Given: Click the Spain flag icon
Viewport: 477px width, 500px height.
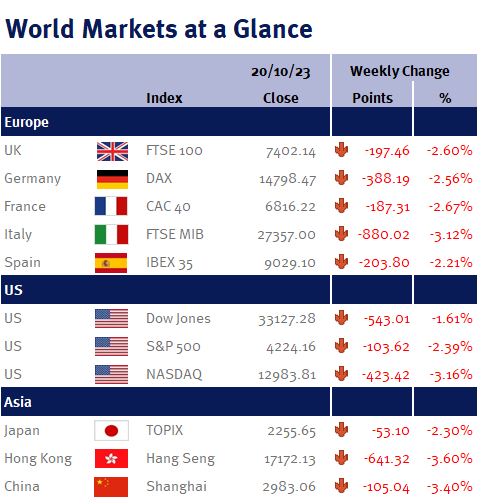Looking at the screenshot, I should 111,263.
